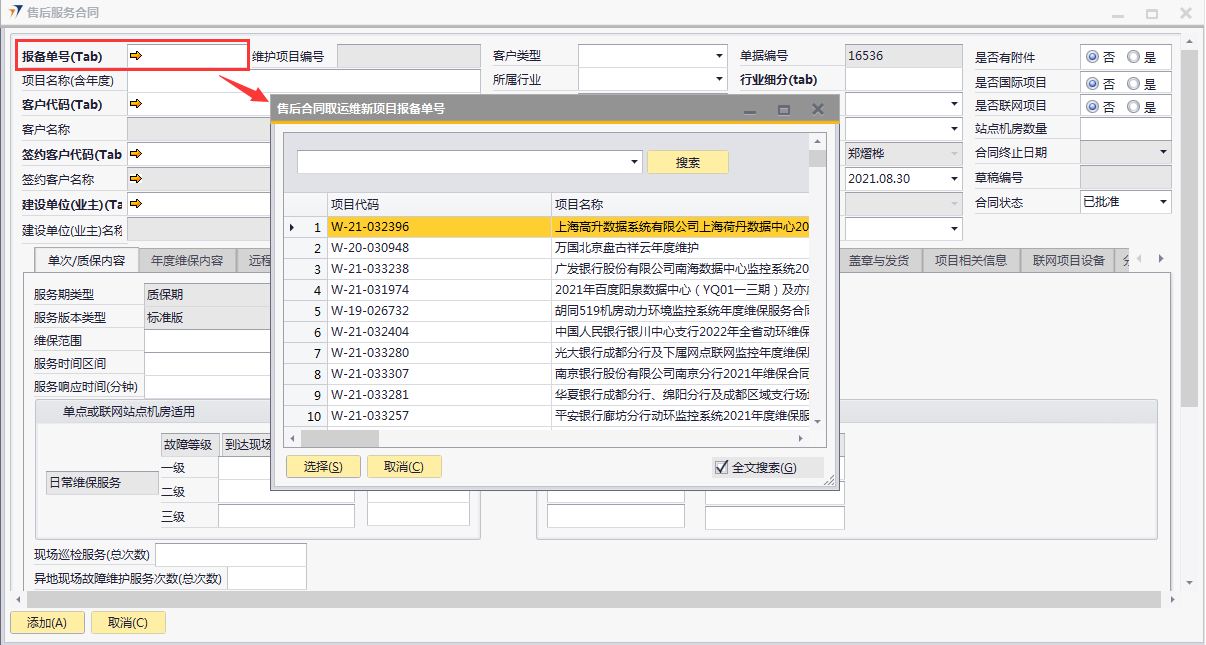This screenshot has width=1206, height=645.
Task: Open the 客户类型 dropdown
Action: 718,56
